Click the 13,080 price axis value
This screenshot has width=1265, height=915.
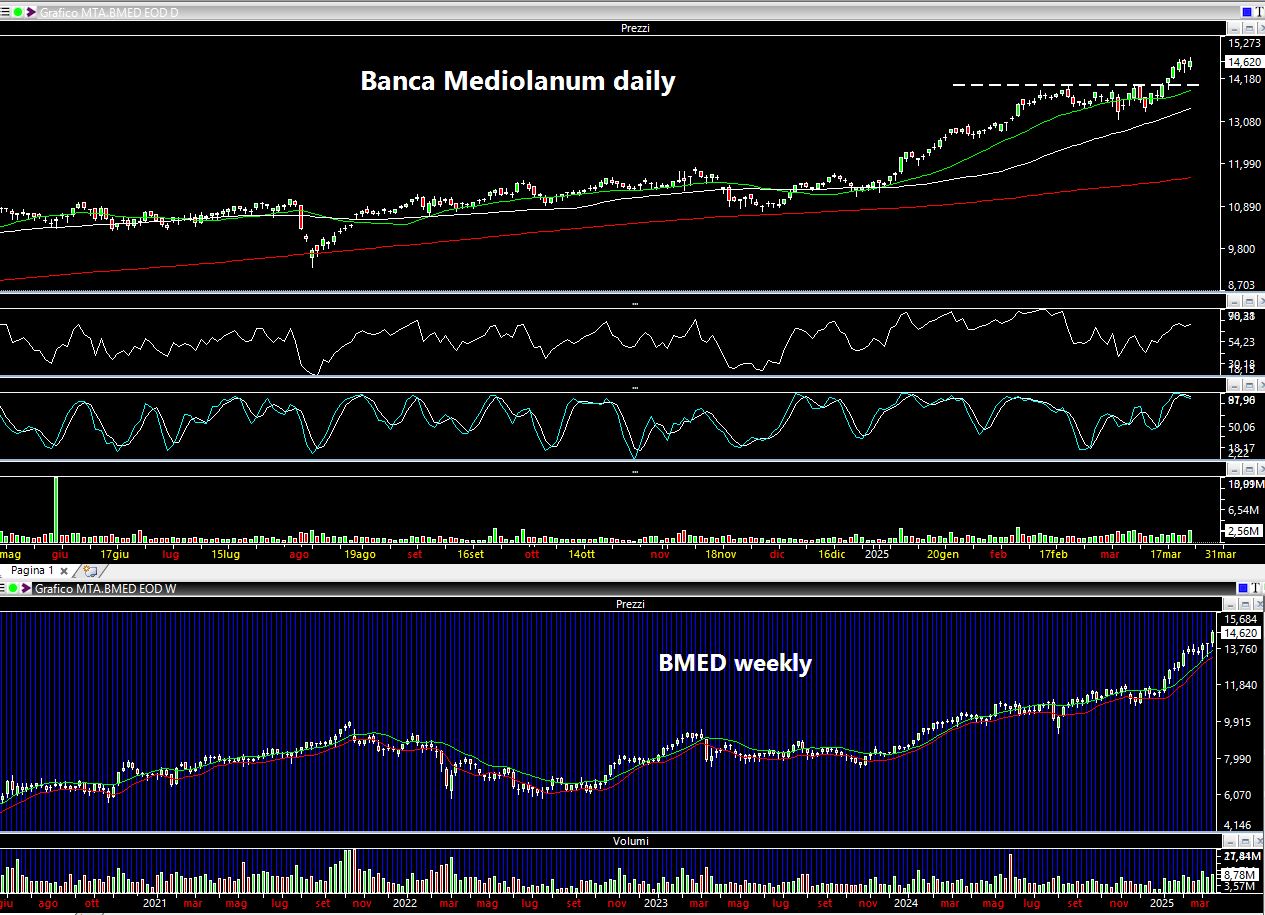coord(1243,122)
